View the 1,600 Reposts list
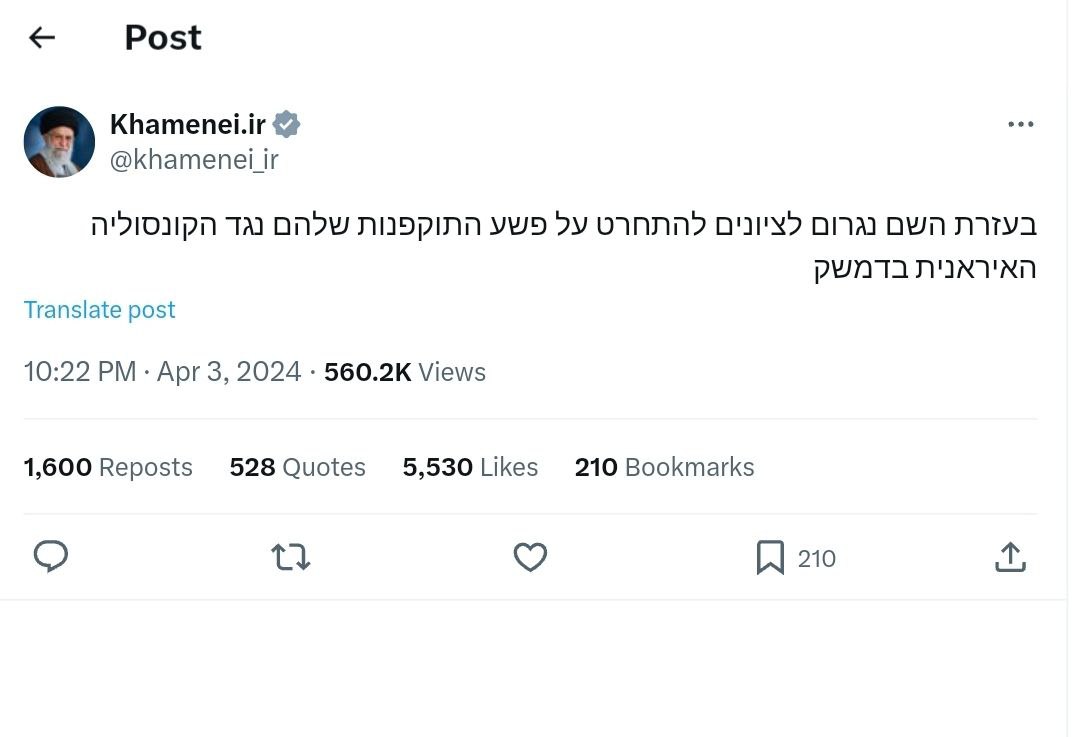The height and width of the screenshot is (737, 1080). (x=108, y=467)
